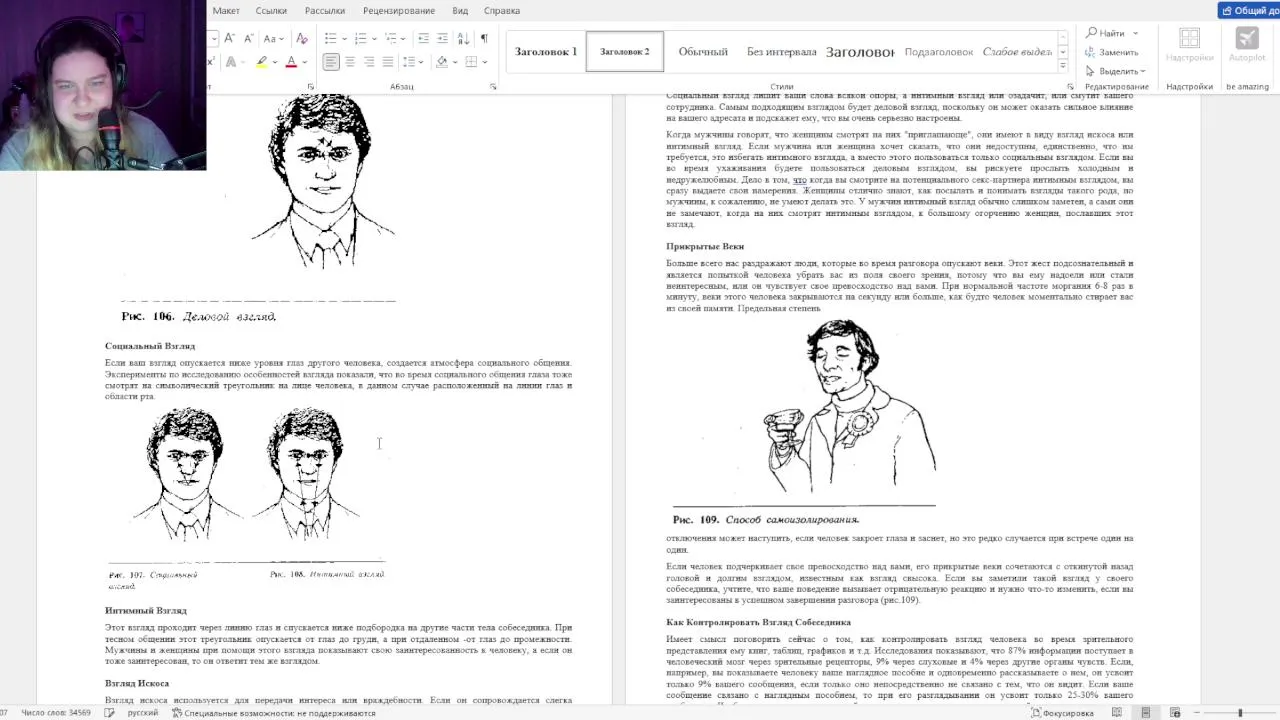
Task: Click the Общий доступ share button
Action: (1249, 11)
